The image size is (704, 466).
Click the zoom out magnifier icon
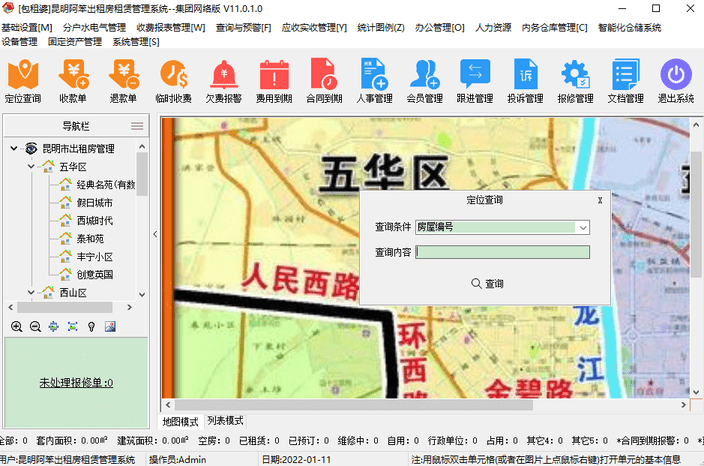click(35, 326)
